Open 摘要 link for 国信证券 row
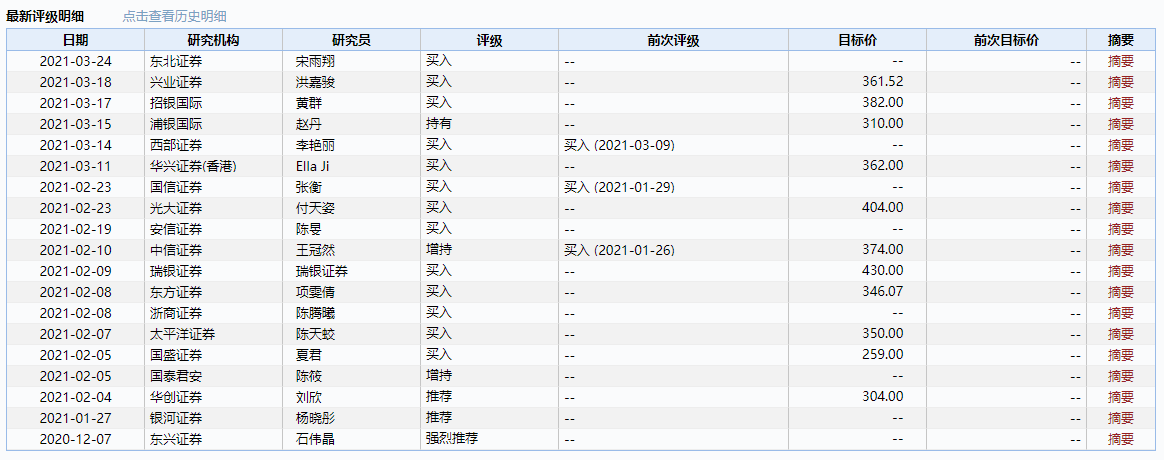Viewport: 1164px width, 460px height. pos(1121,187)
